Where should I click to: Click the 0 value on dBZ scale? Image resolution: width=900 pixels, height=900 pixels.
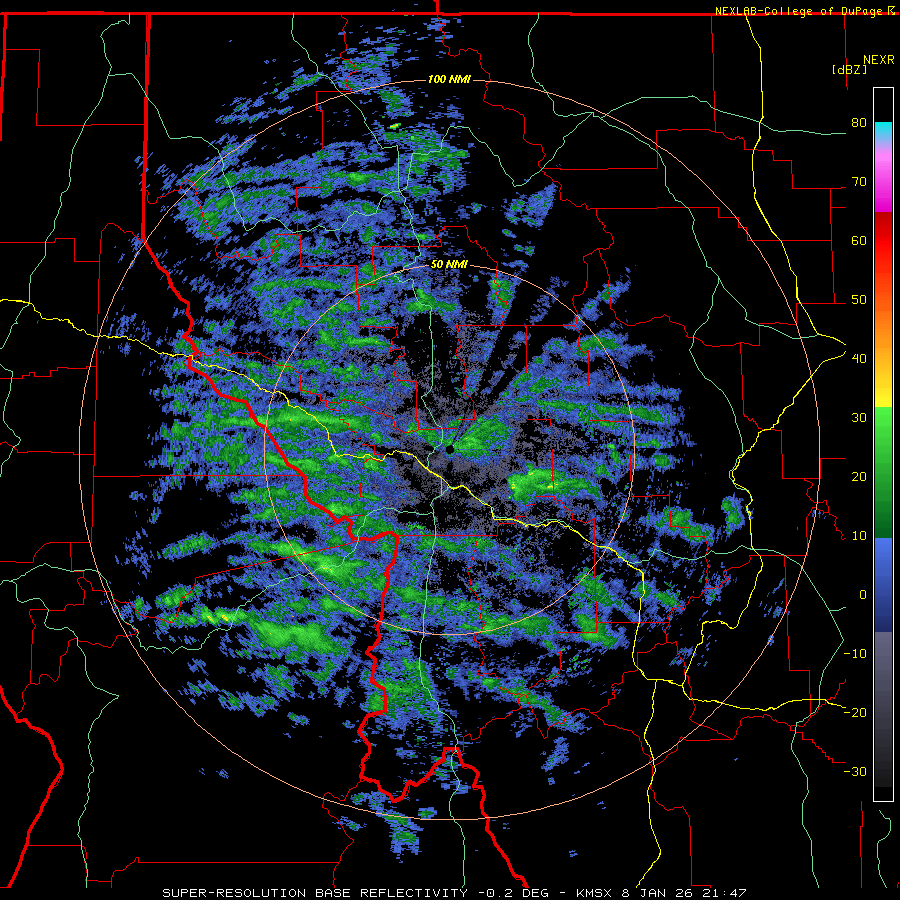[x=863, y=595]
